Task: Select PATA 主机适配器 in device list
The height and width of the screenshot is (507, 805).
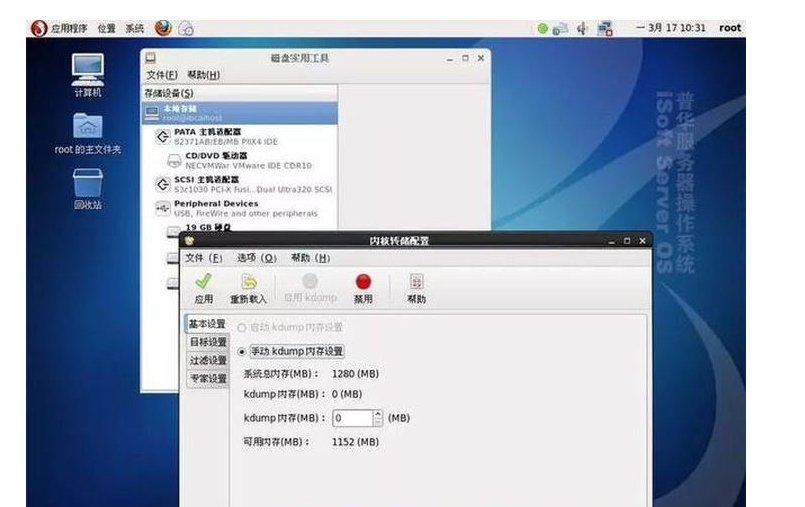Action: 240,136
